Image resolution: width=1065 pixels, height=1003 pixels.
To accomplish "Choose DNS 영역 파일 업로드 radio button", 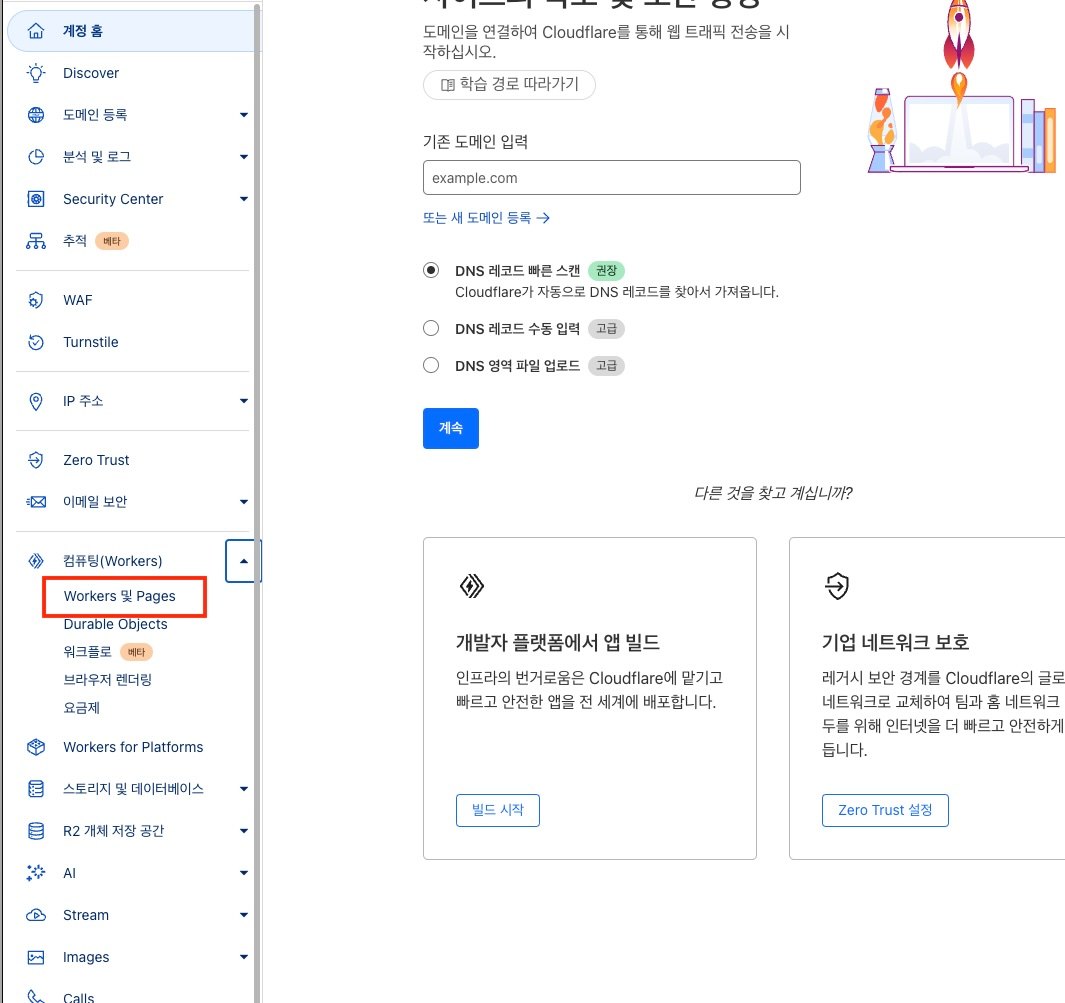I will click(431, 365).
